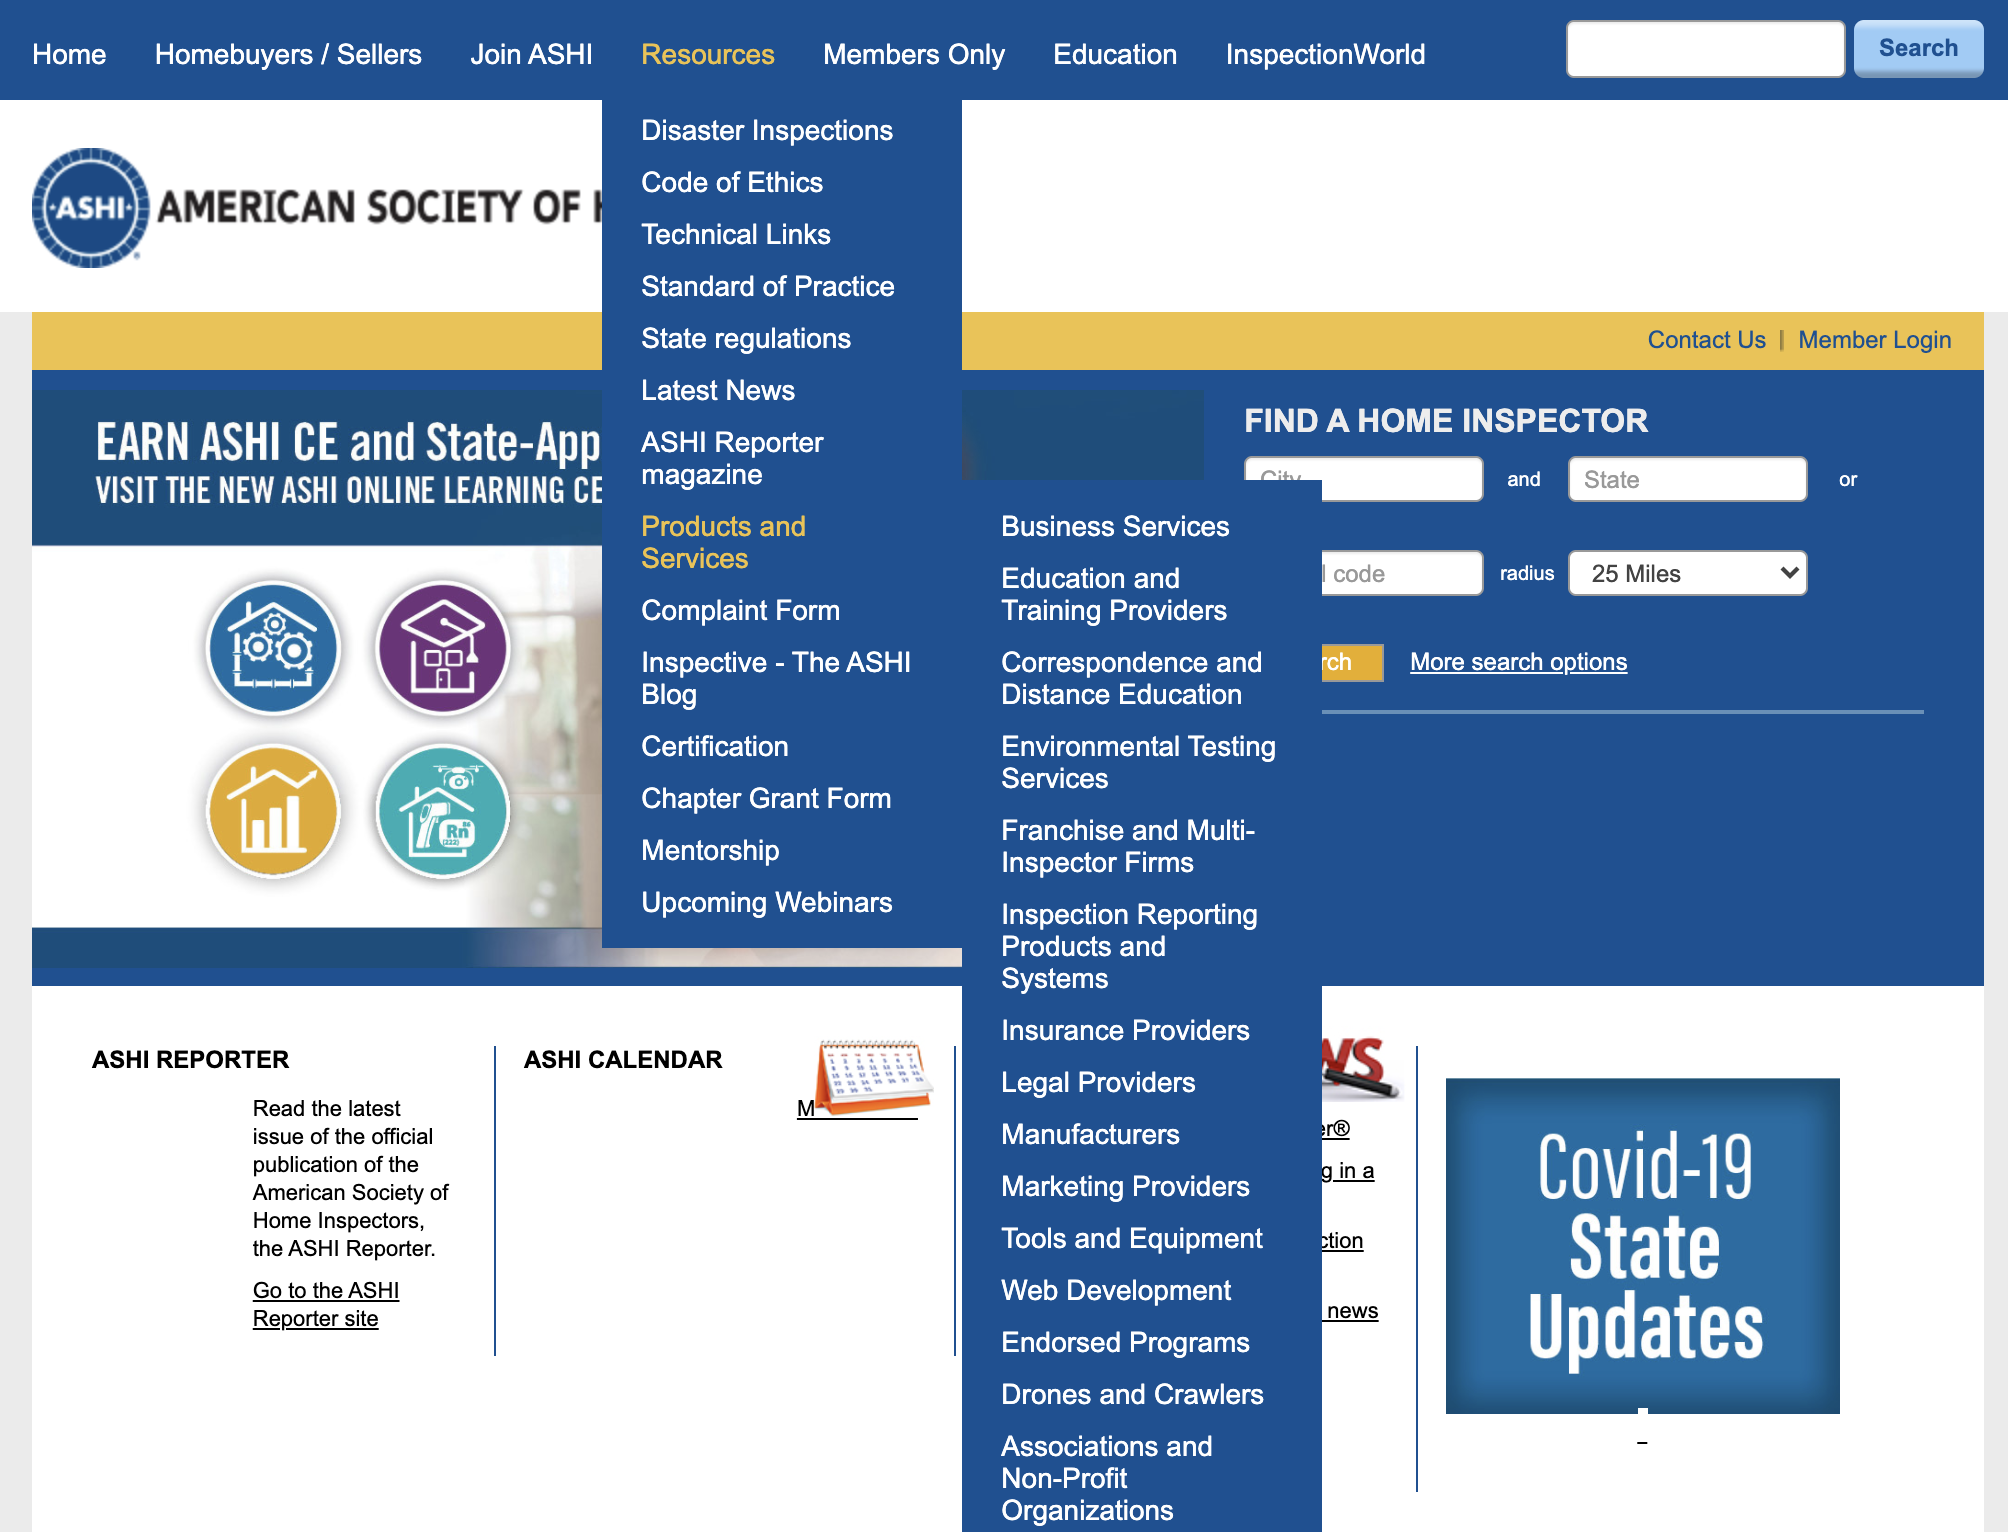Open the 25 Miles radius dropdown
This screenshot has width=2008, height=1532.
click(x=1687, y=573)
